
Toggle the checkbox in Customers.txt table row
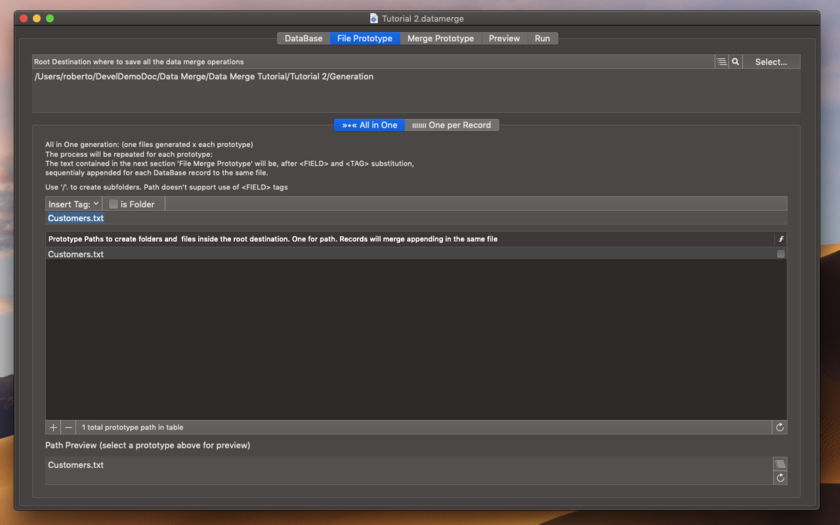tap(780, 254)
